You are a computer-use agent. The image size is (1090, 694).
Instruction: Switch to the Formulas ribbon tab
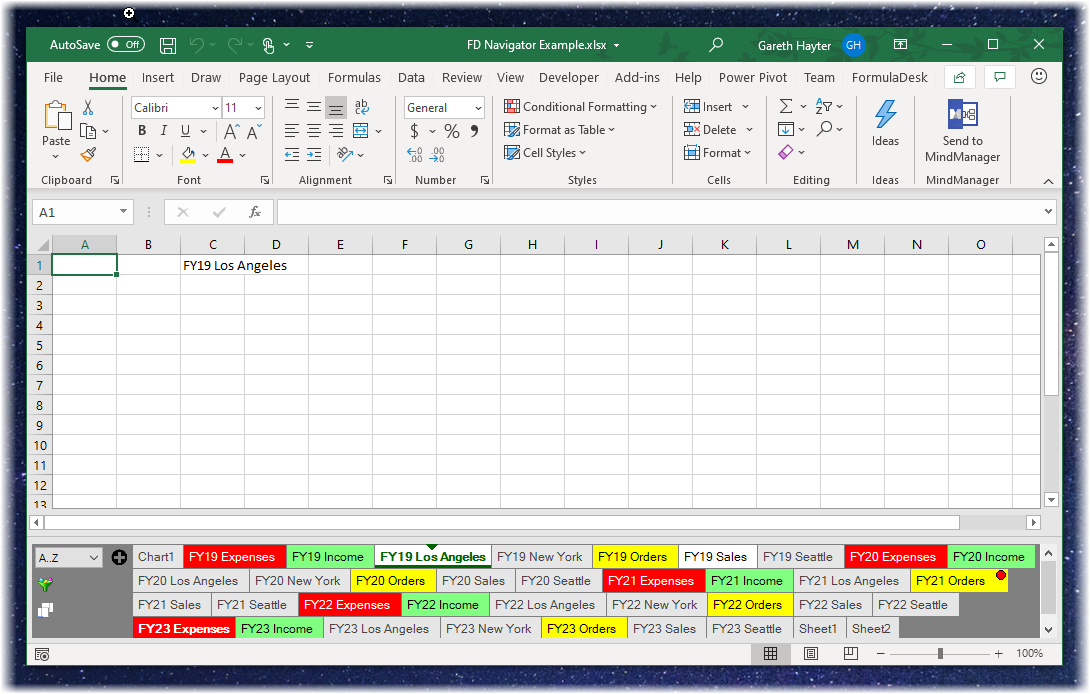[x=354, y=77]
